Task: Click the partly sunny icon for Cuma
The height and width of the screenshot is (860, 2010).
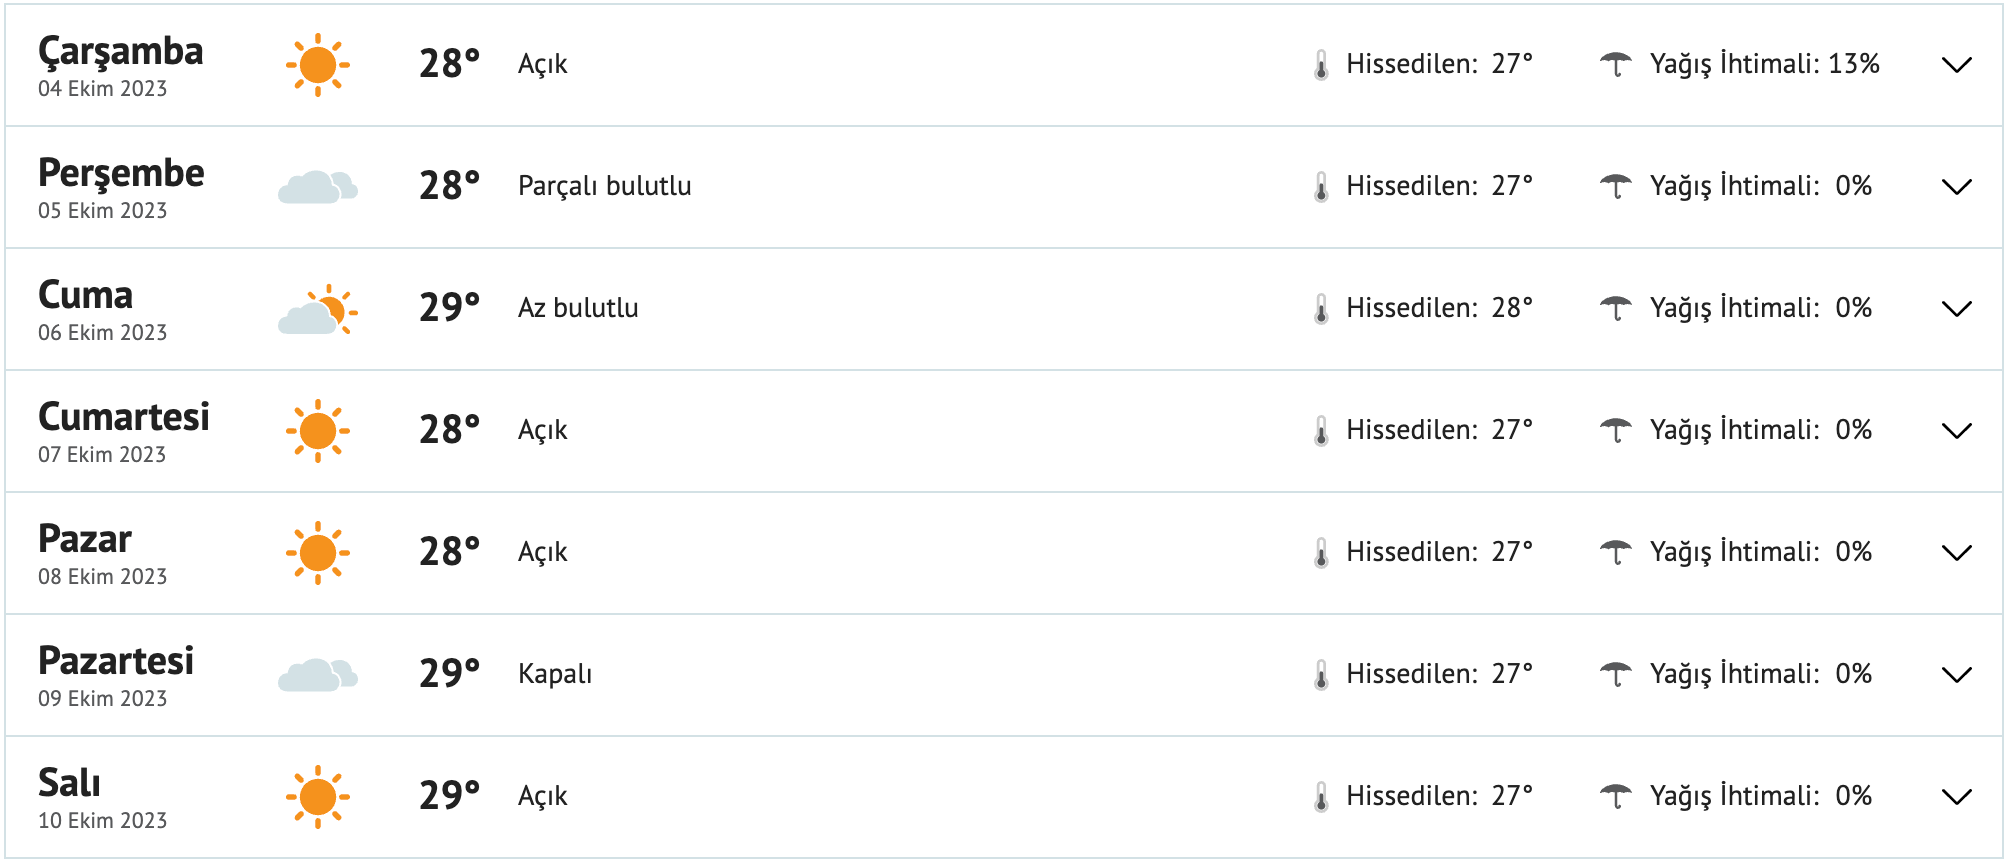Action: click(x=318, y=308)
